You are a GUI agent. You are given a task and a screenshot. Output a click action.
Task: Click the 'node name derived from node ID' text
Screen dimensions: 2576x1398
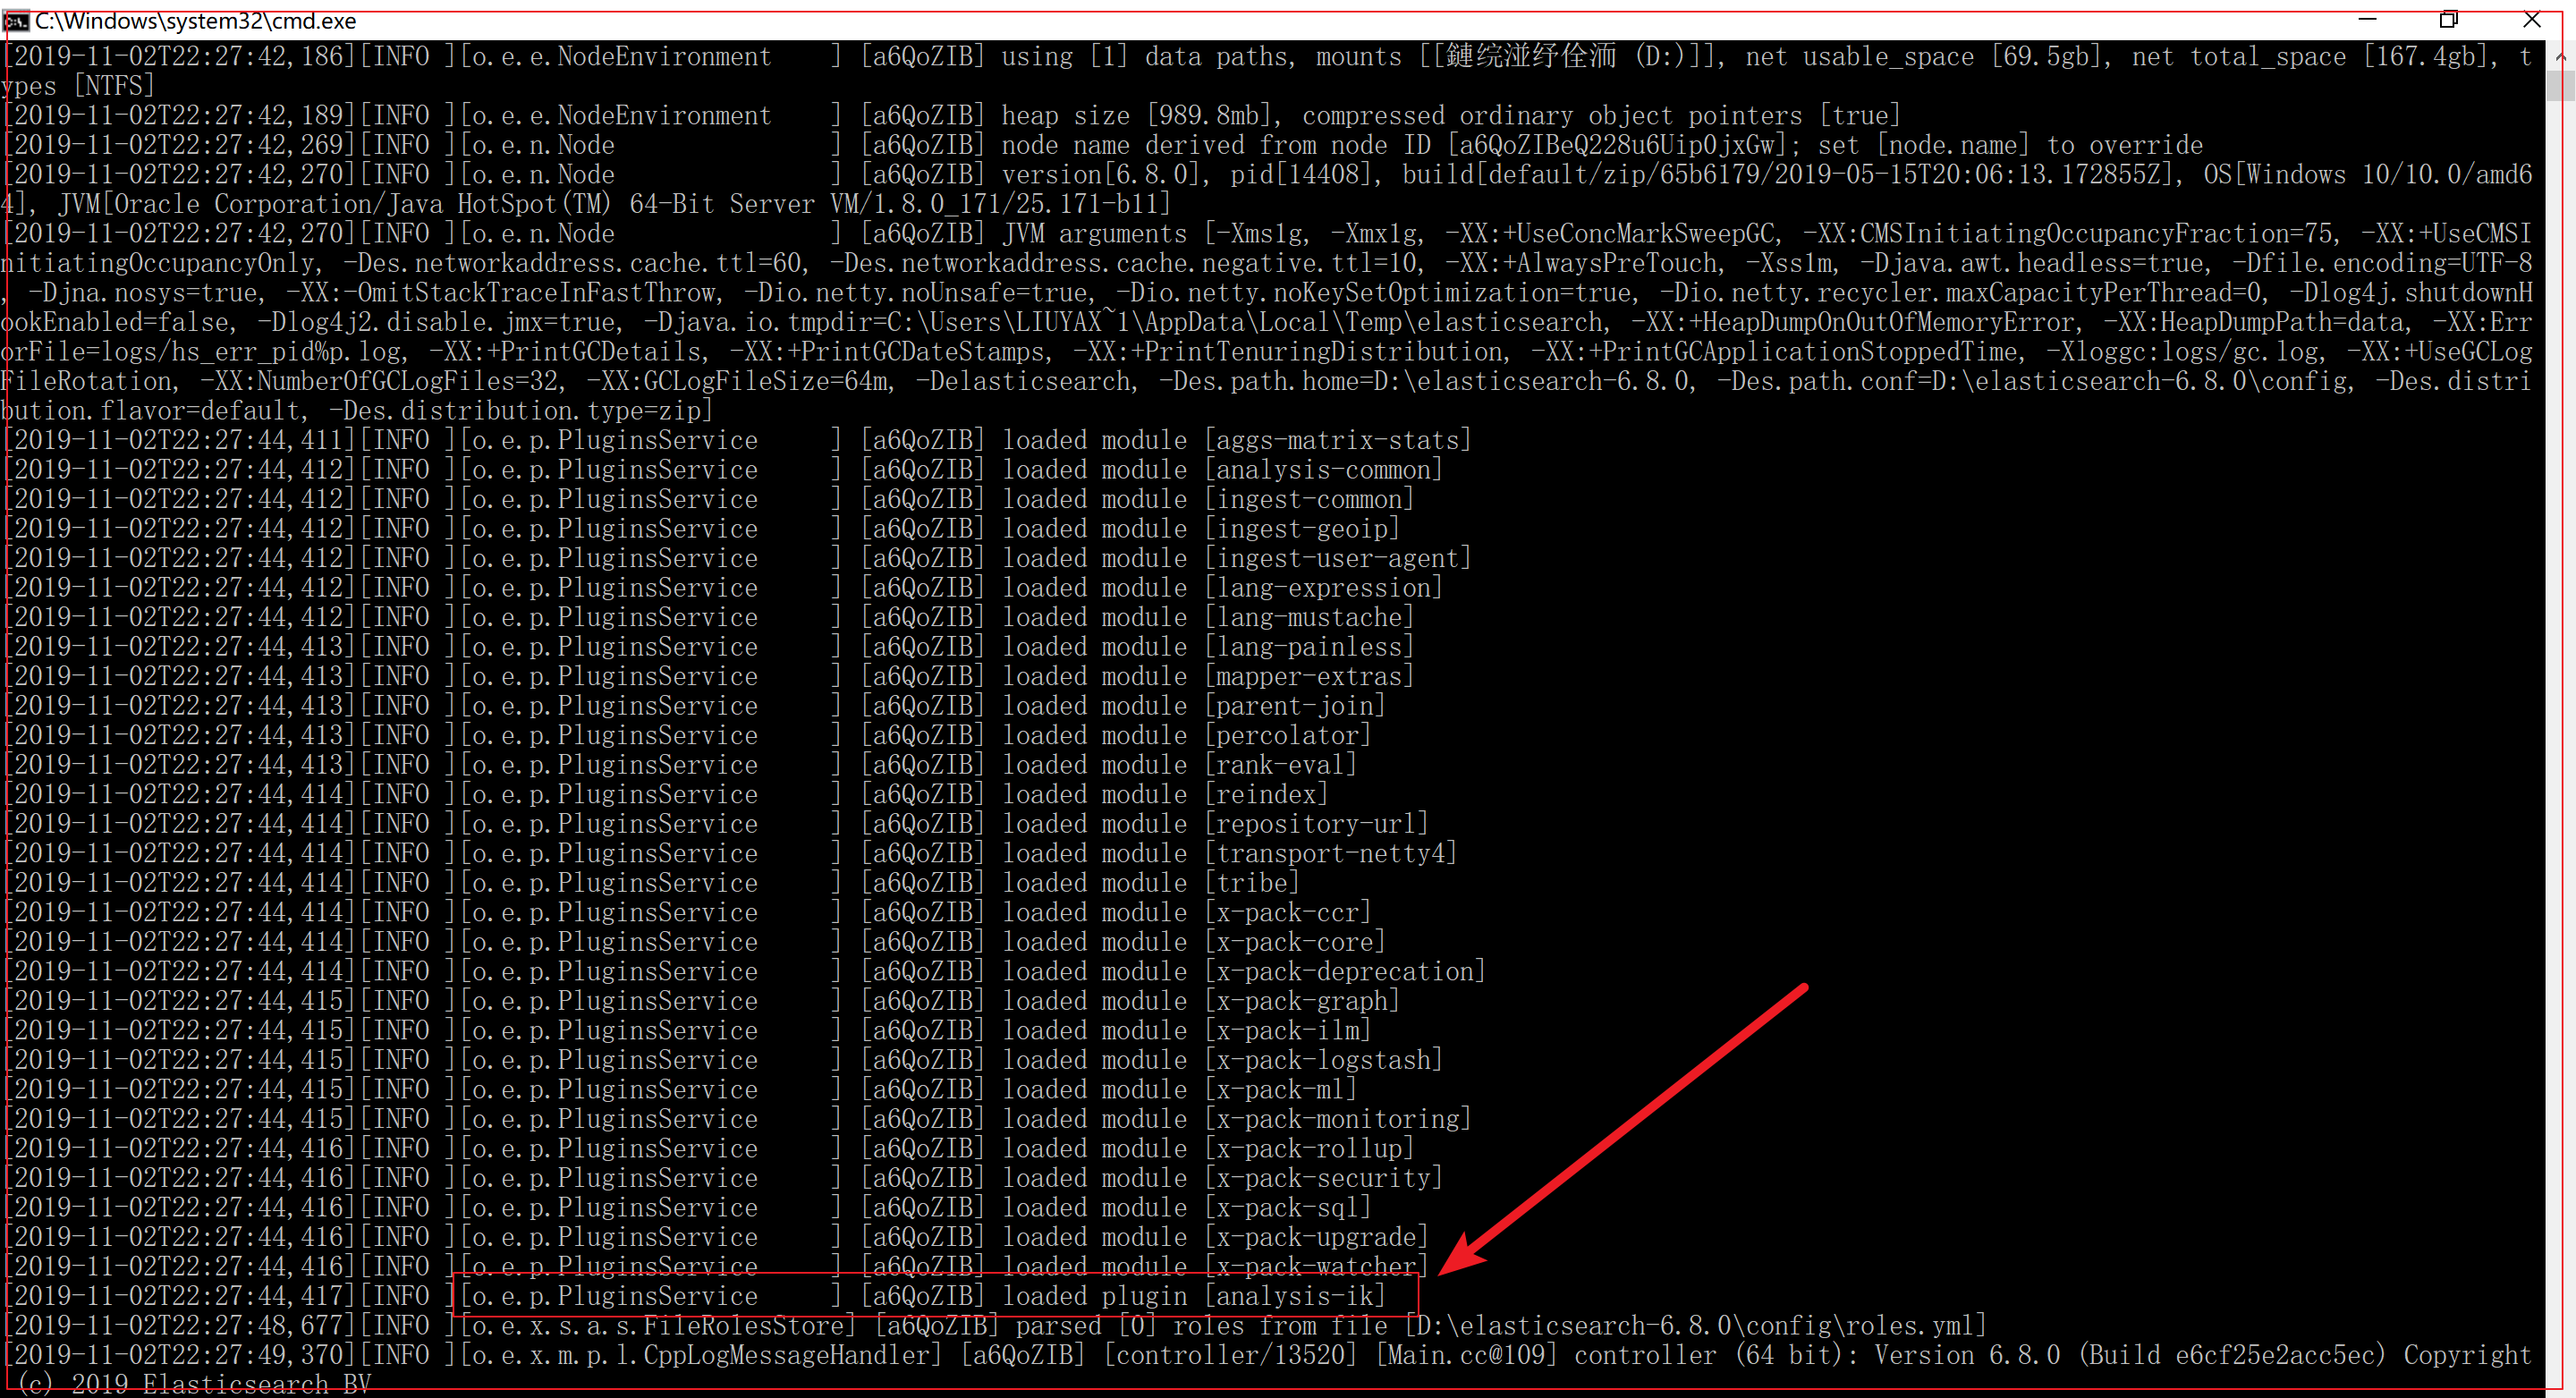click(x=1218, y=145)
